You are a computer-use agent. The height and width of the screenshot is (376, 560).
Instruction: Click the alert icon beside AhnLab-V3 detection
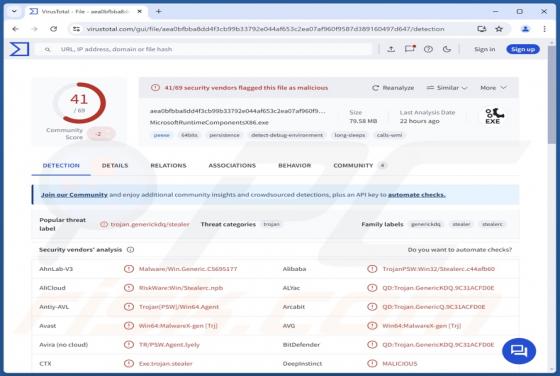129,269
